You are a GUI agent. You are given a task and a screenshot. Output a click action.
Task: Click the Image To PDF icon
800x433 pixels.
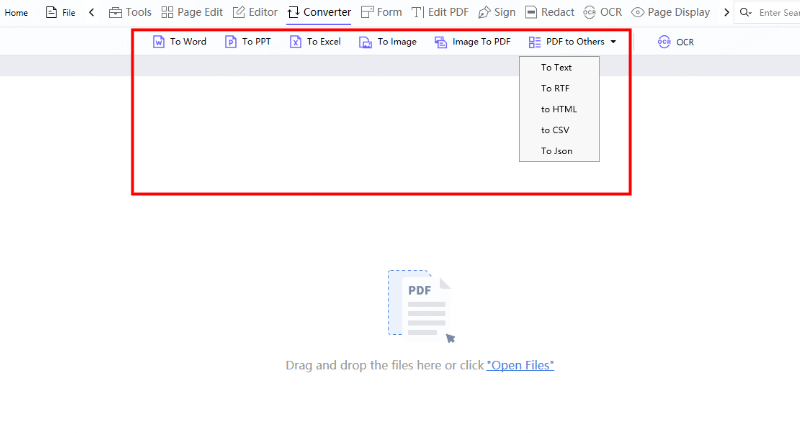pyautogui.click(x=441, y=42)
